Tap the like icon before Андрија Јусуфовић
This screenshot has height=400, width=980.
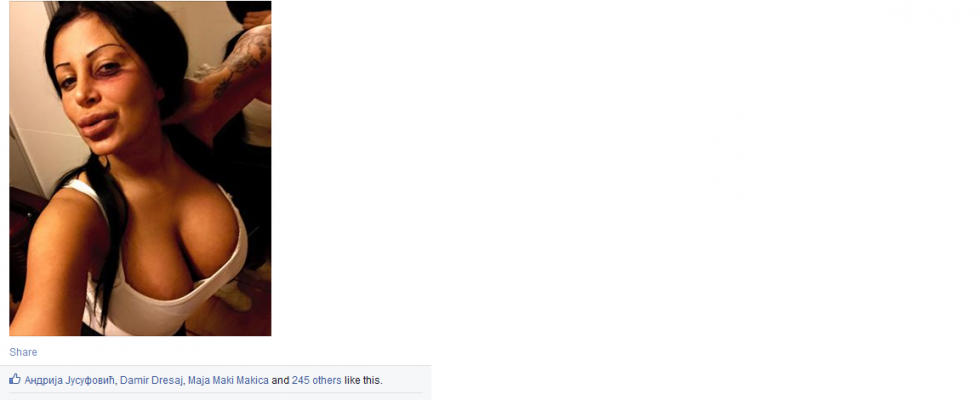(14, 379)
